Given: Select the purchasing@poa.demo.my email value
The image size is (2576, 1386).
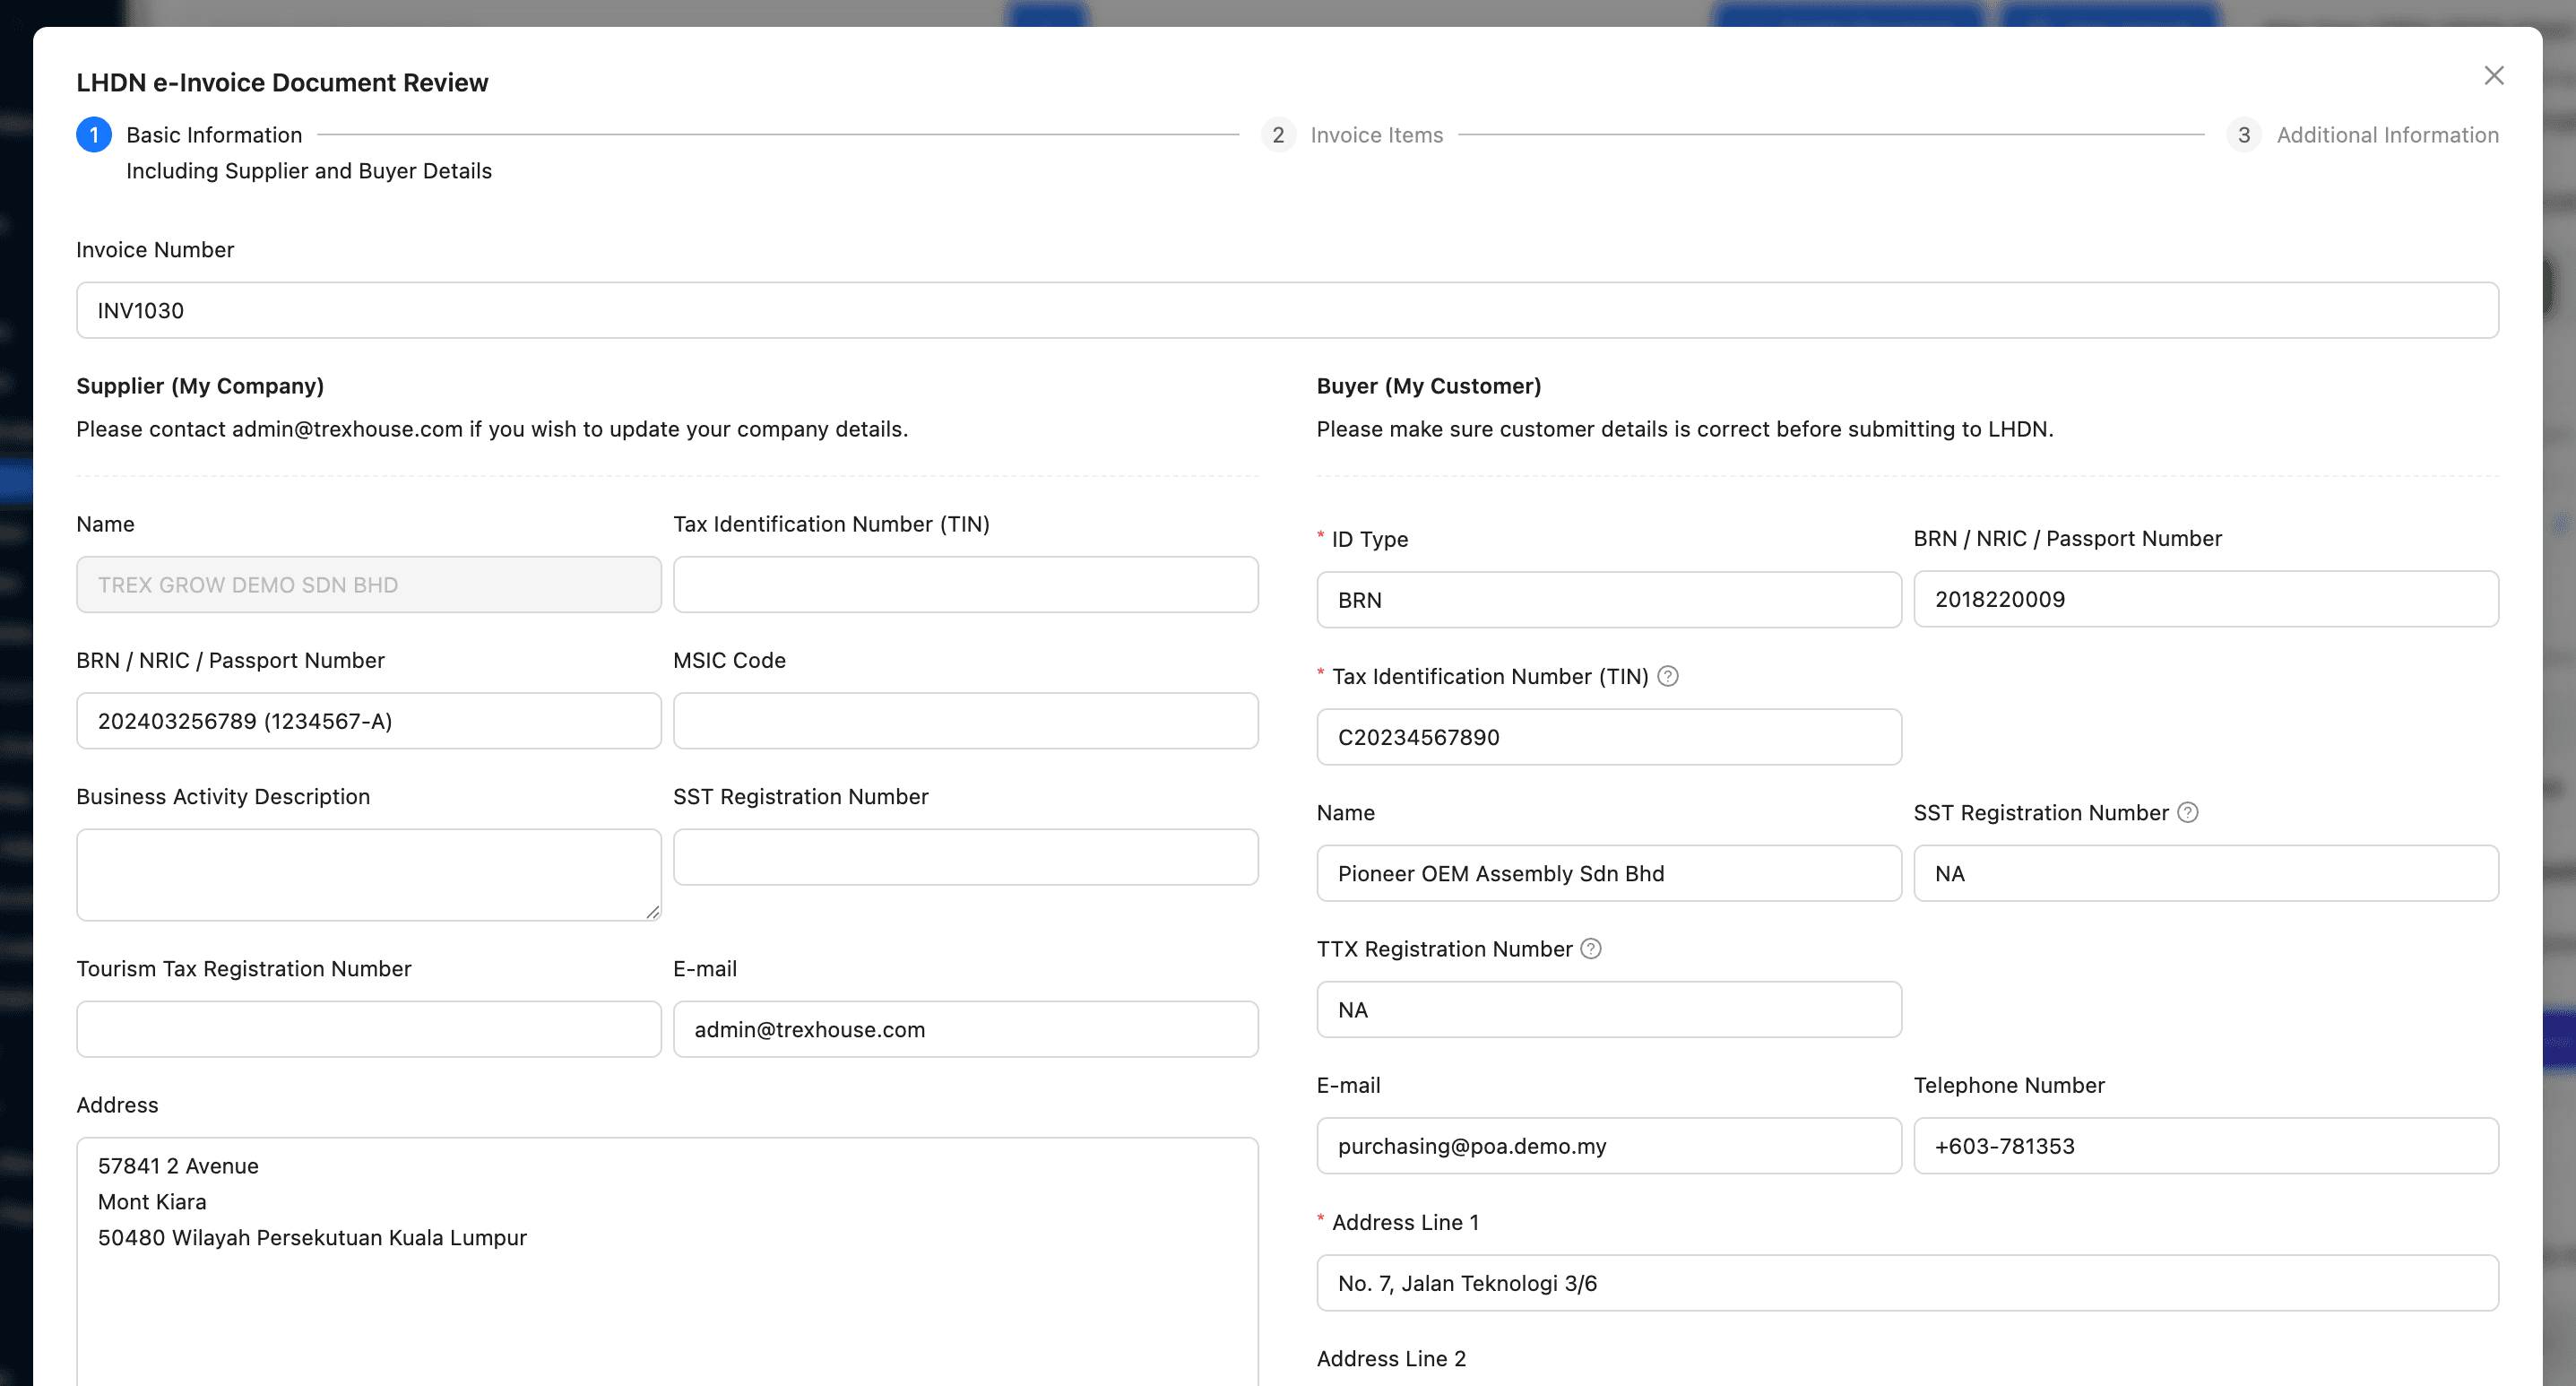Looking at the screenshot, I should click(1607, 1146).
